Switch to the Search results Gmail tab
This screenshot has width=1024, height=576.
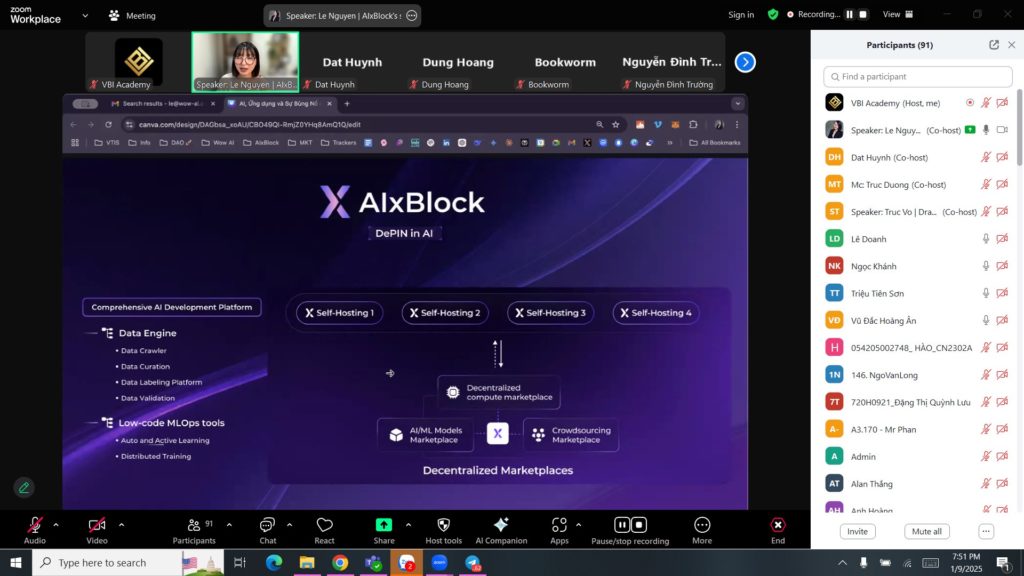(163, 103)
